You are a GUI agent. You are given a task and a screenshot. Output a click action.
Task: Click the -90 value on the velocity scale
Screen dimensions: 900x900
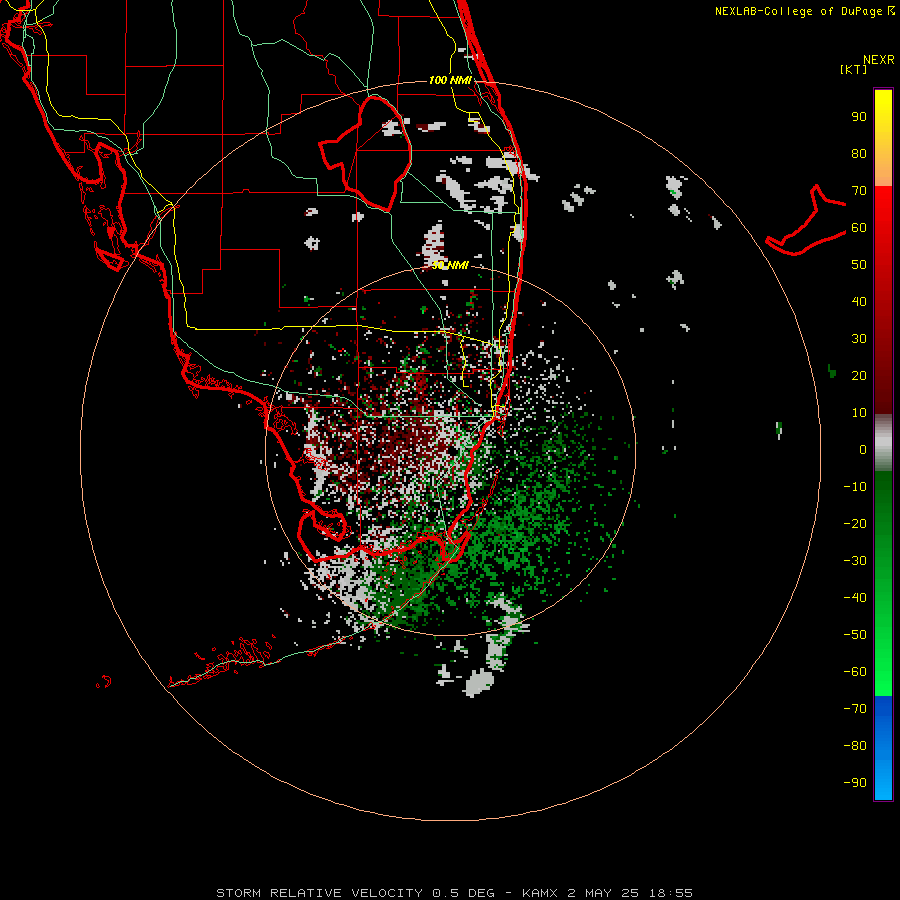pyautogui.click(x=855, y=782)
